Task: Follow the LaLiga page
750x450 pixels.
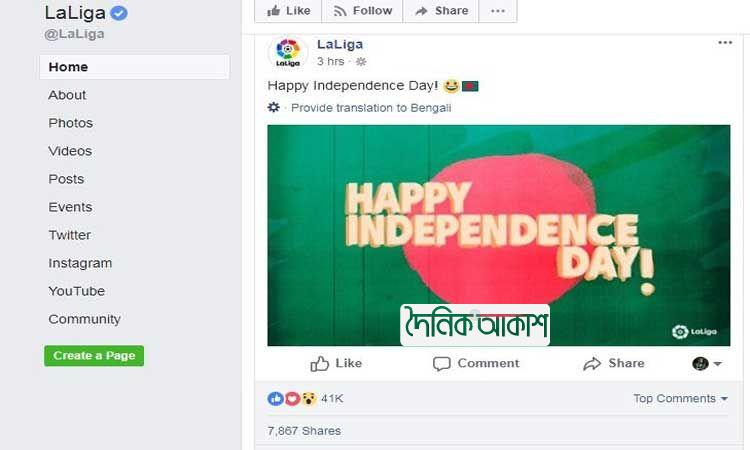Action: pyautogui.click(x=362, y=11)
